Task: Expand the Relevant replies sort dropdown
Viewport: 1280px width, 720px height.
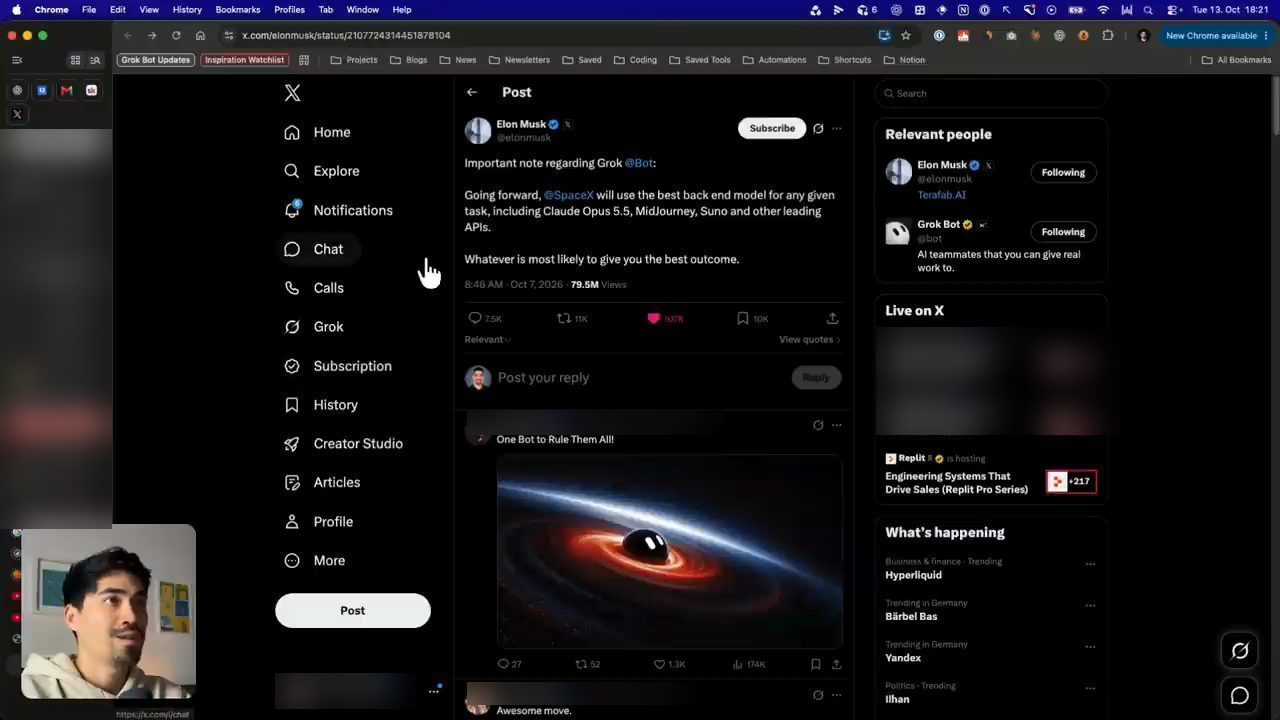Action: pos(488,340)
